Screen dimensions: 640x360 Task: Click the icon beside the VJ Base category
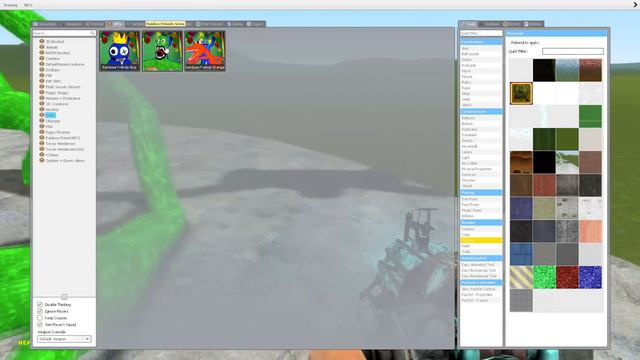pos(42,155)
